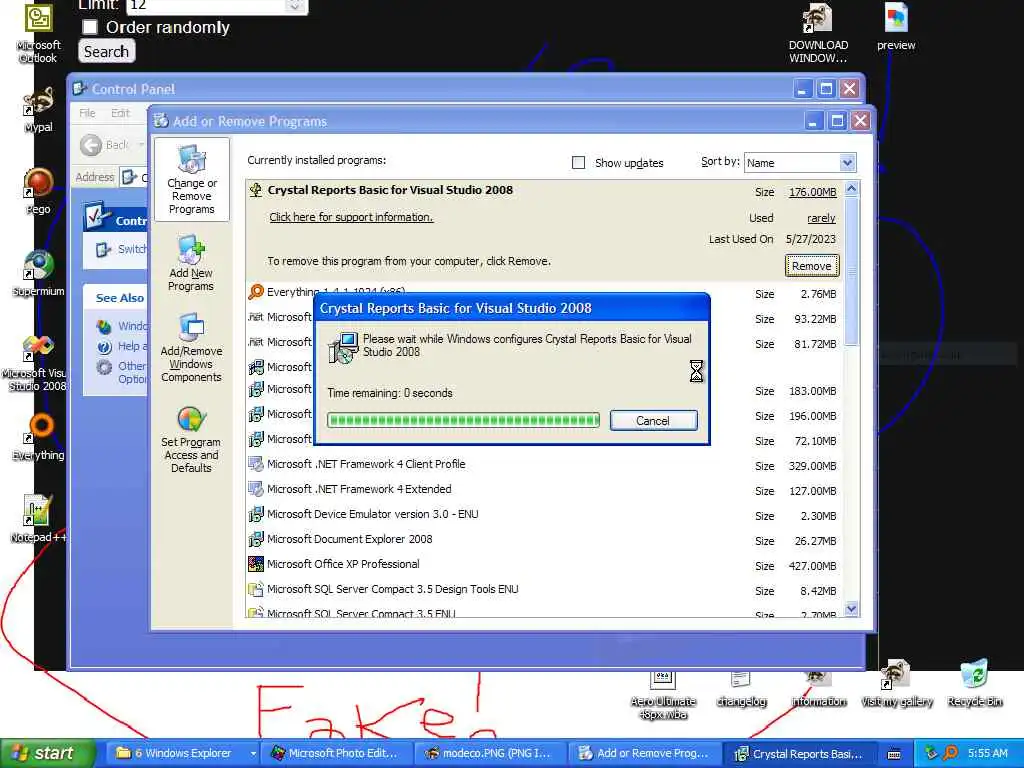Image resolution: width=1024 pixels, height=768 pixels.
Task: Select Microsoft SQL Server Compact 3.5 Design Tools row
Action: pos(542,590)
